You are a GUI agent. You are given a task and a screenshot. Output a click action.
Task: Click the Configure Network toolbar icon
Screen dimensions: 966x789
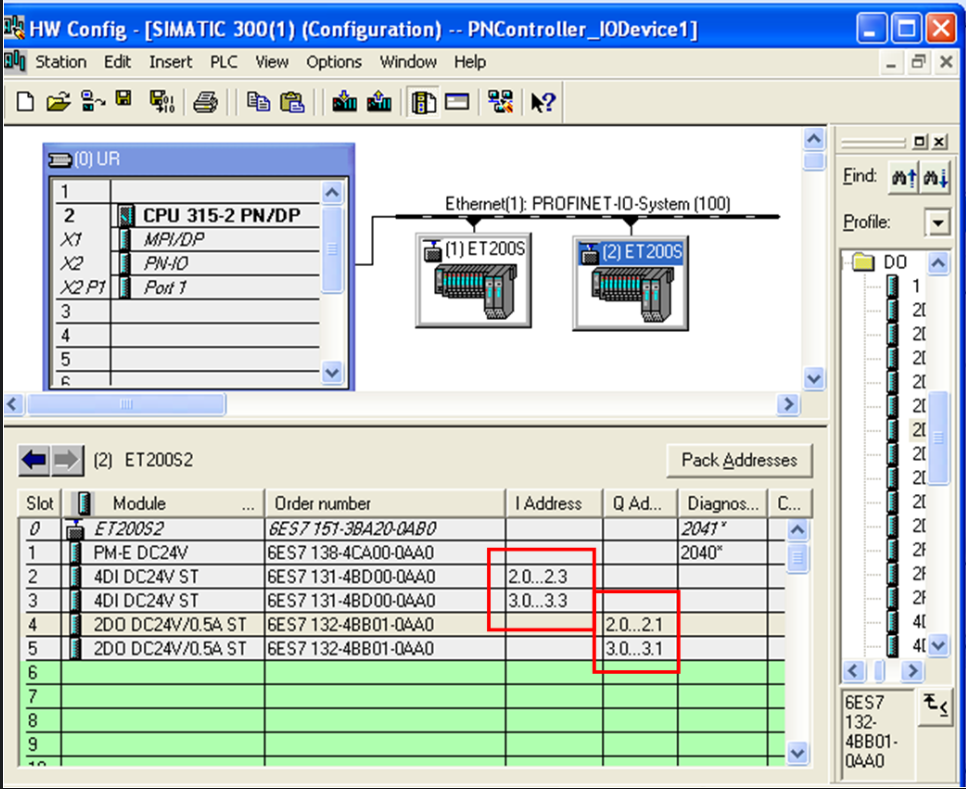pyautogui.click(x=500, y=102)
